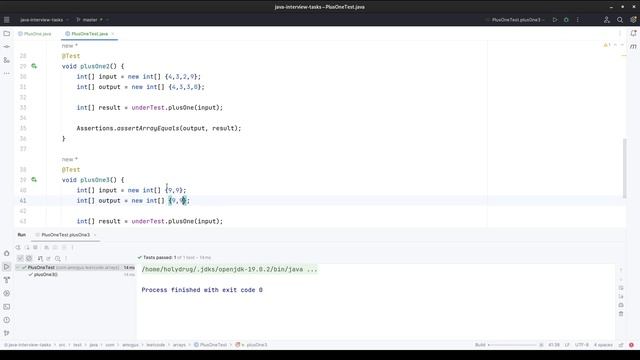Image resolution: width=640 pixels, height=360 pixels.
Task: Open editor tabs more options menu
Action: (x=620, y=34)
